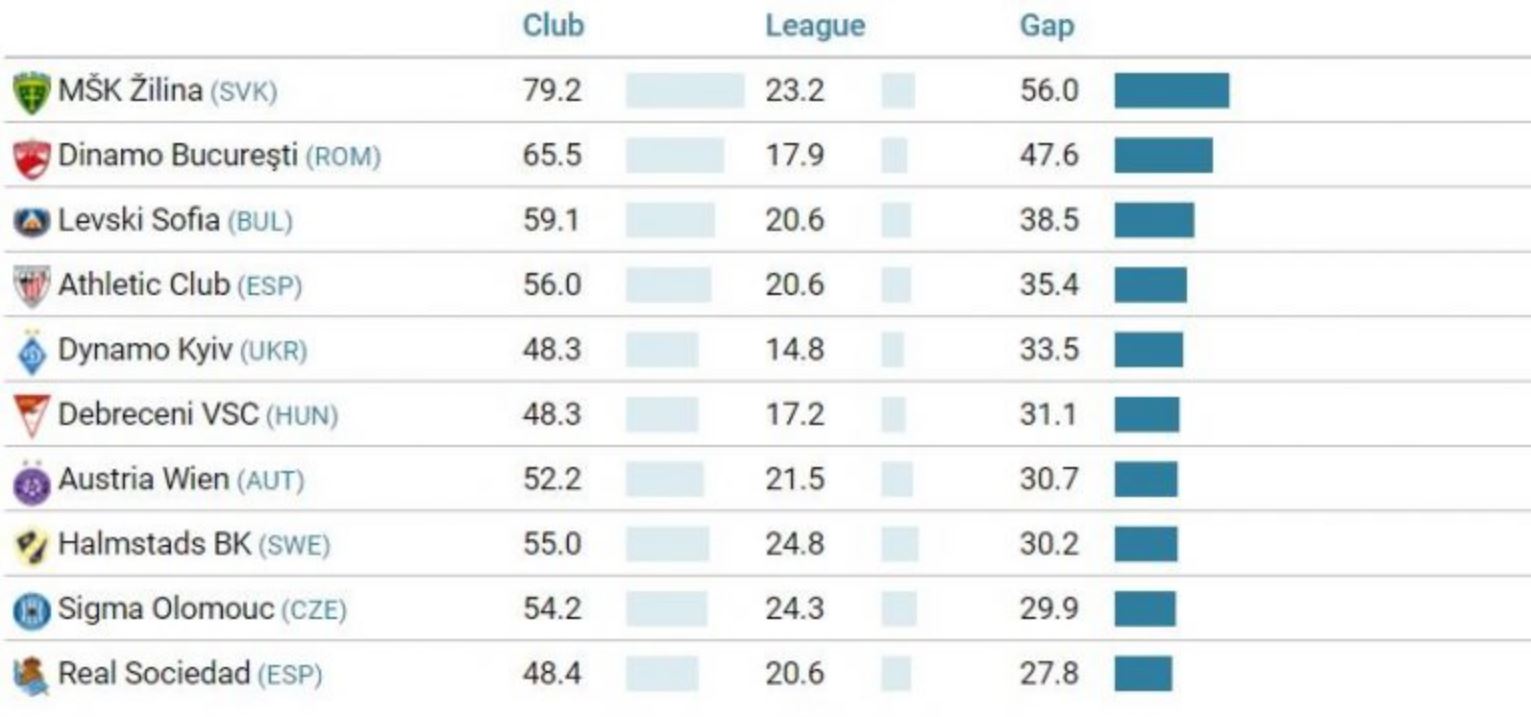Sort table by League column header
Screen dimensions: 1531x717
815,26
